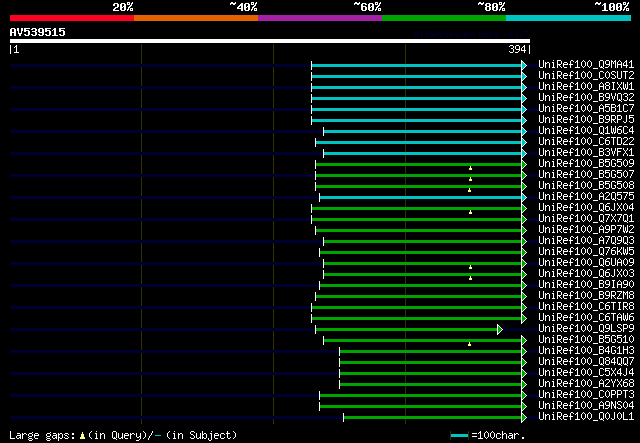
Task: Select the UniRef100_Q6JX03 label
Action: coord(586,274)
